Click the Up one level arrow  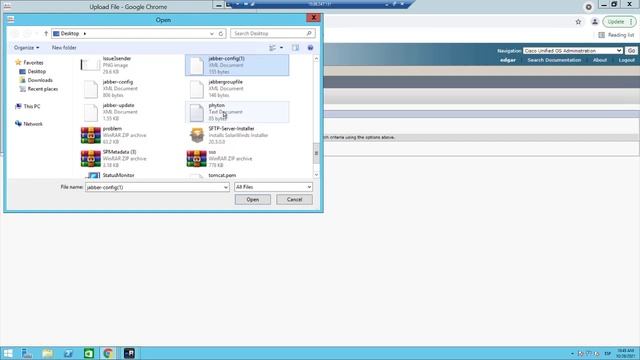click(x=46, y=33)
